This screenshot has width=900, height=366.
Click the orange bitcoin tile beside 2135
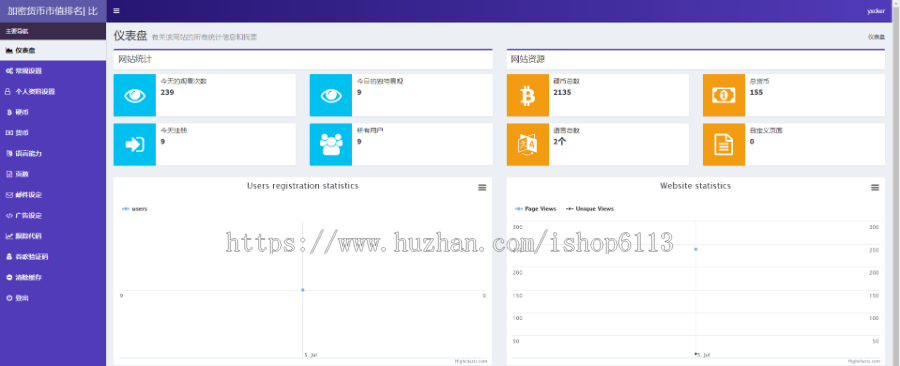pos(527,95)
